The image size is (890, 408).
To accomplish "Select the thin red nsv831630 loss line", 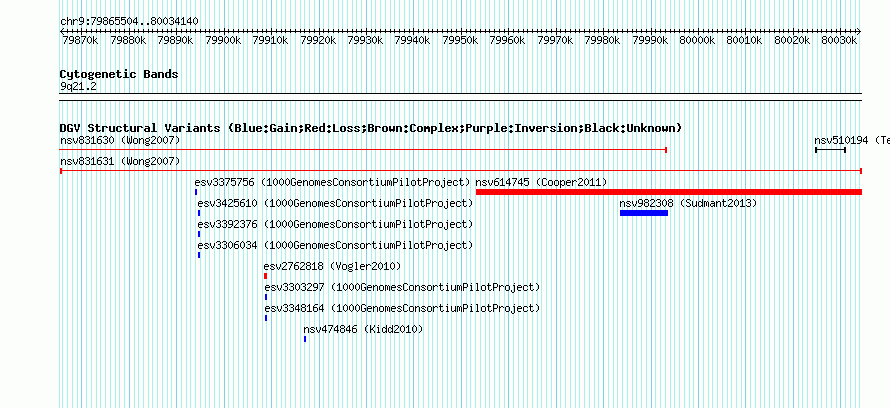I will point(363,150).
